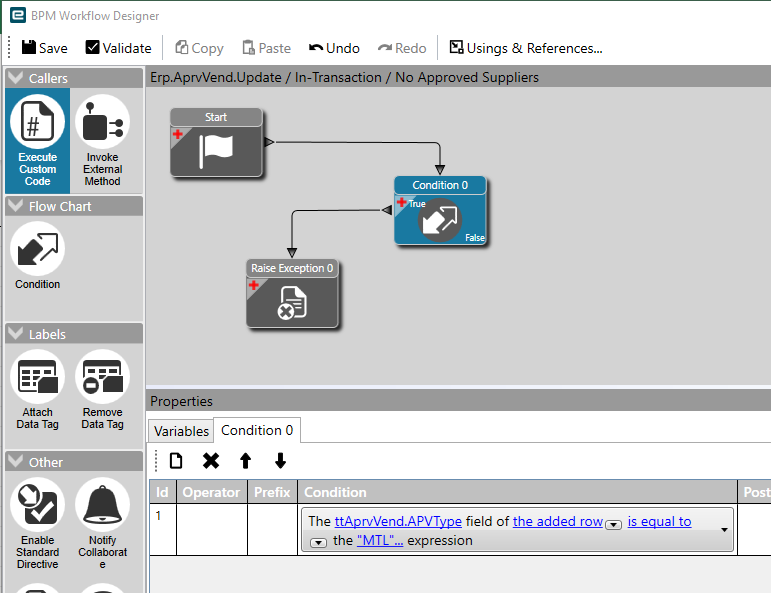Click the breadcrumb 'No Approved Suppliers' title
The image size is (771, 593).
(467, 77)
